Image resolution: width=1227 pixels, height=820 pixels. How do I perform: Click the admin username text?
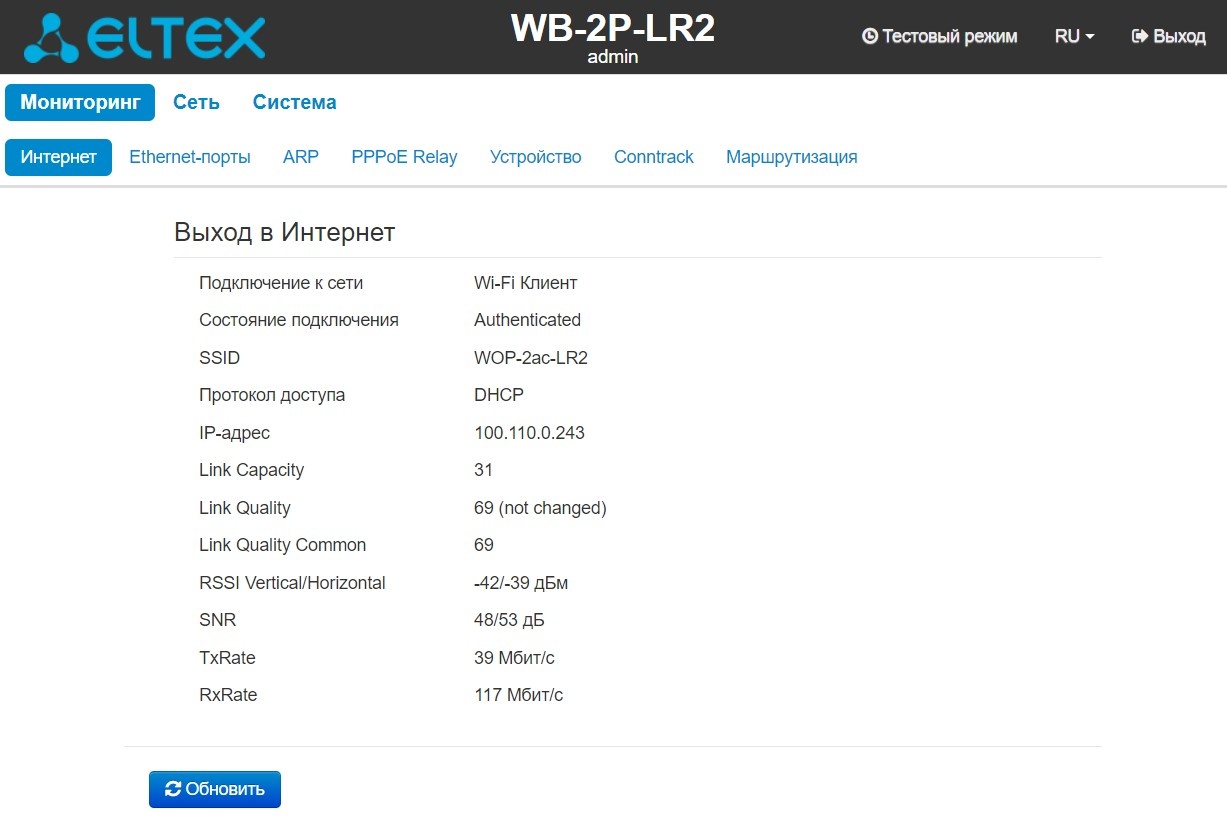click(x=613, y=57)
